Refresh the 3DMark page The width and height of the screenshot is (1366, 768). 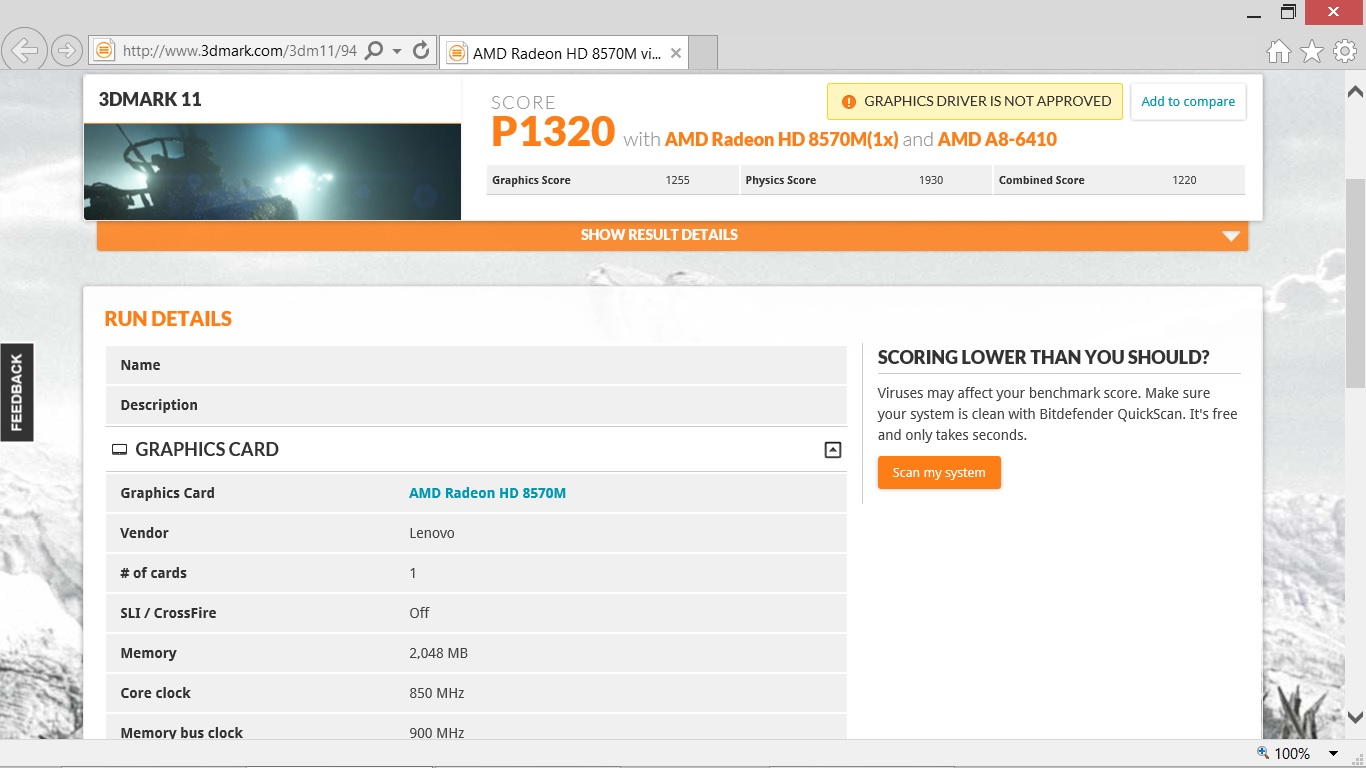pyautogui.click(x=421, y=50)
